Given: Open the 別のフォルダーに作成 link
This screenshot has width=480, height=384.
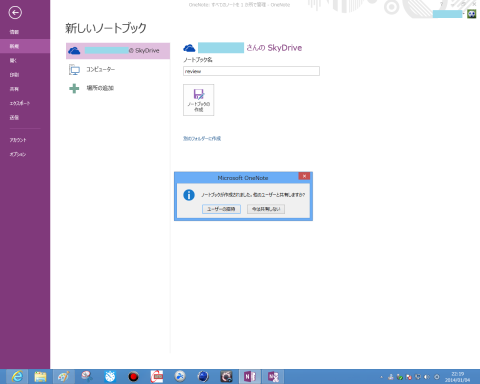Looking at the screenshot, I should pos(202,138).
